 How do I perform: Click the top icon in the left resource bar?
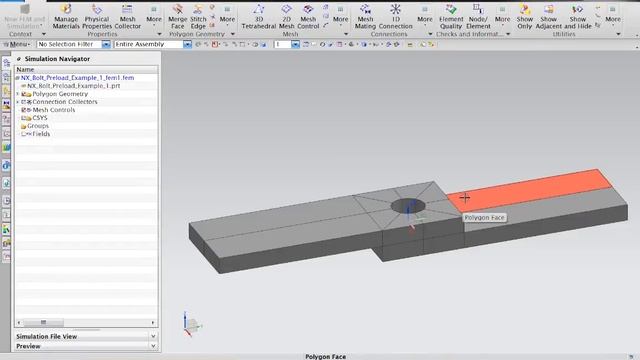click(x=6, y=62)
